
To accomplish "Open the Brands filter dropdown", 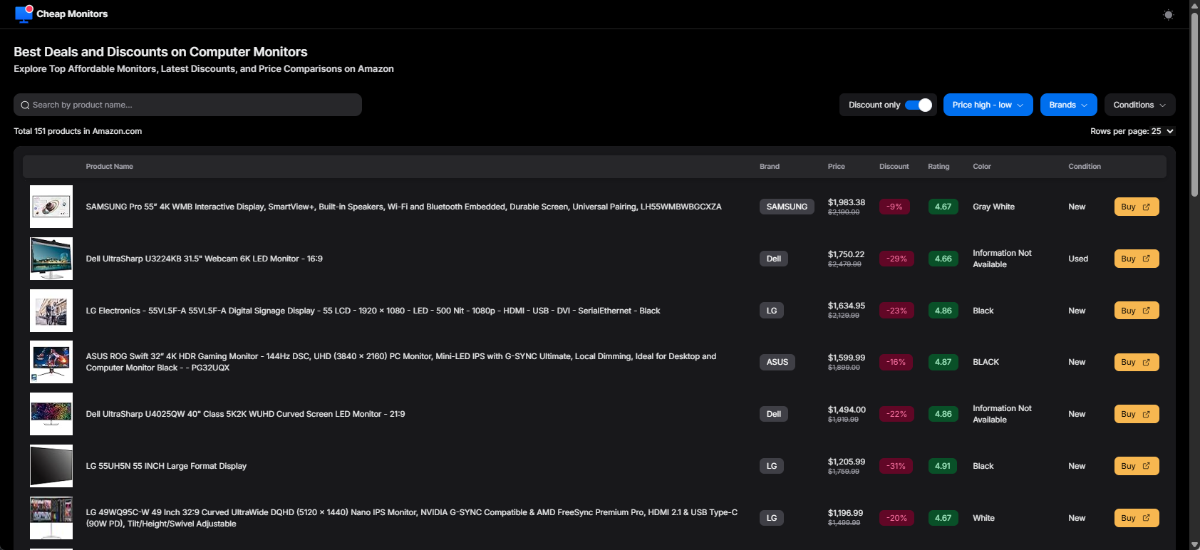I will [x=1069, y=105].
